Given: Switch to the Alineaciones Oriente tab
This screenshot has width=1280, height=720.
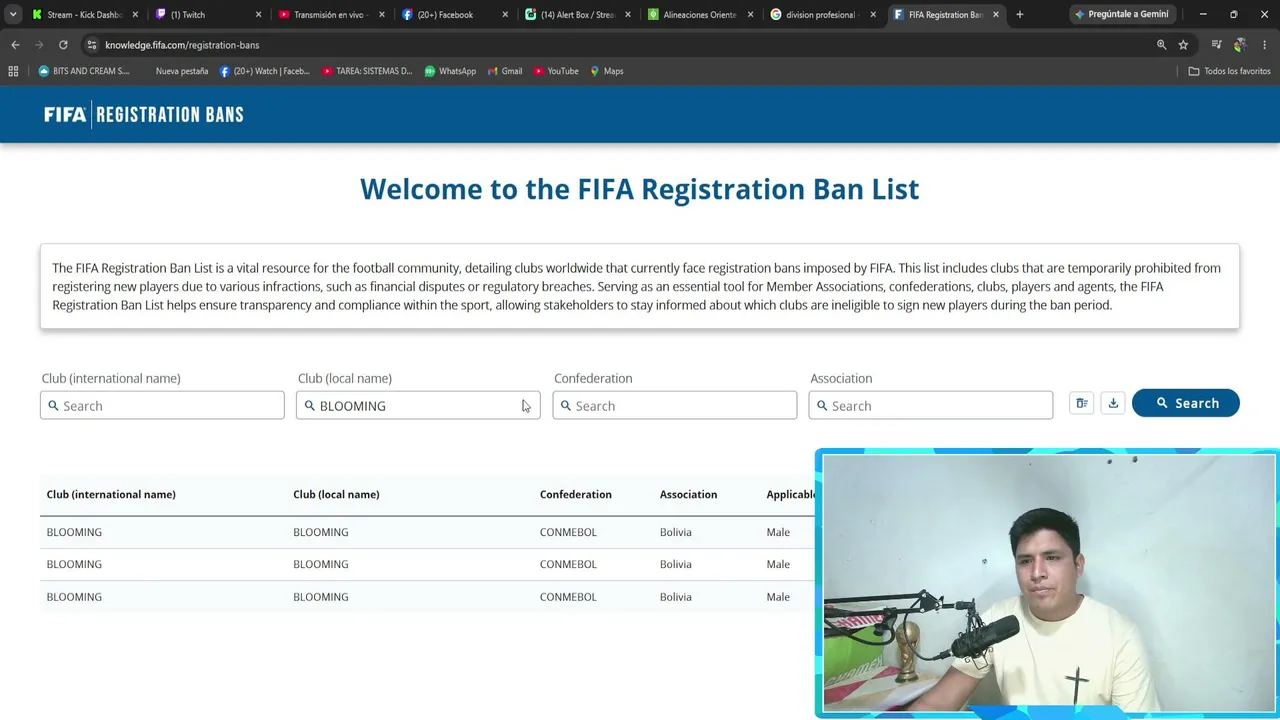Looking at the screenshot, I should pos(700,14).
